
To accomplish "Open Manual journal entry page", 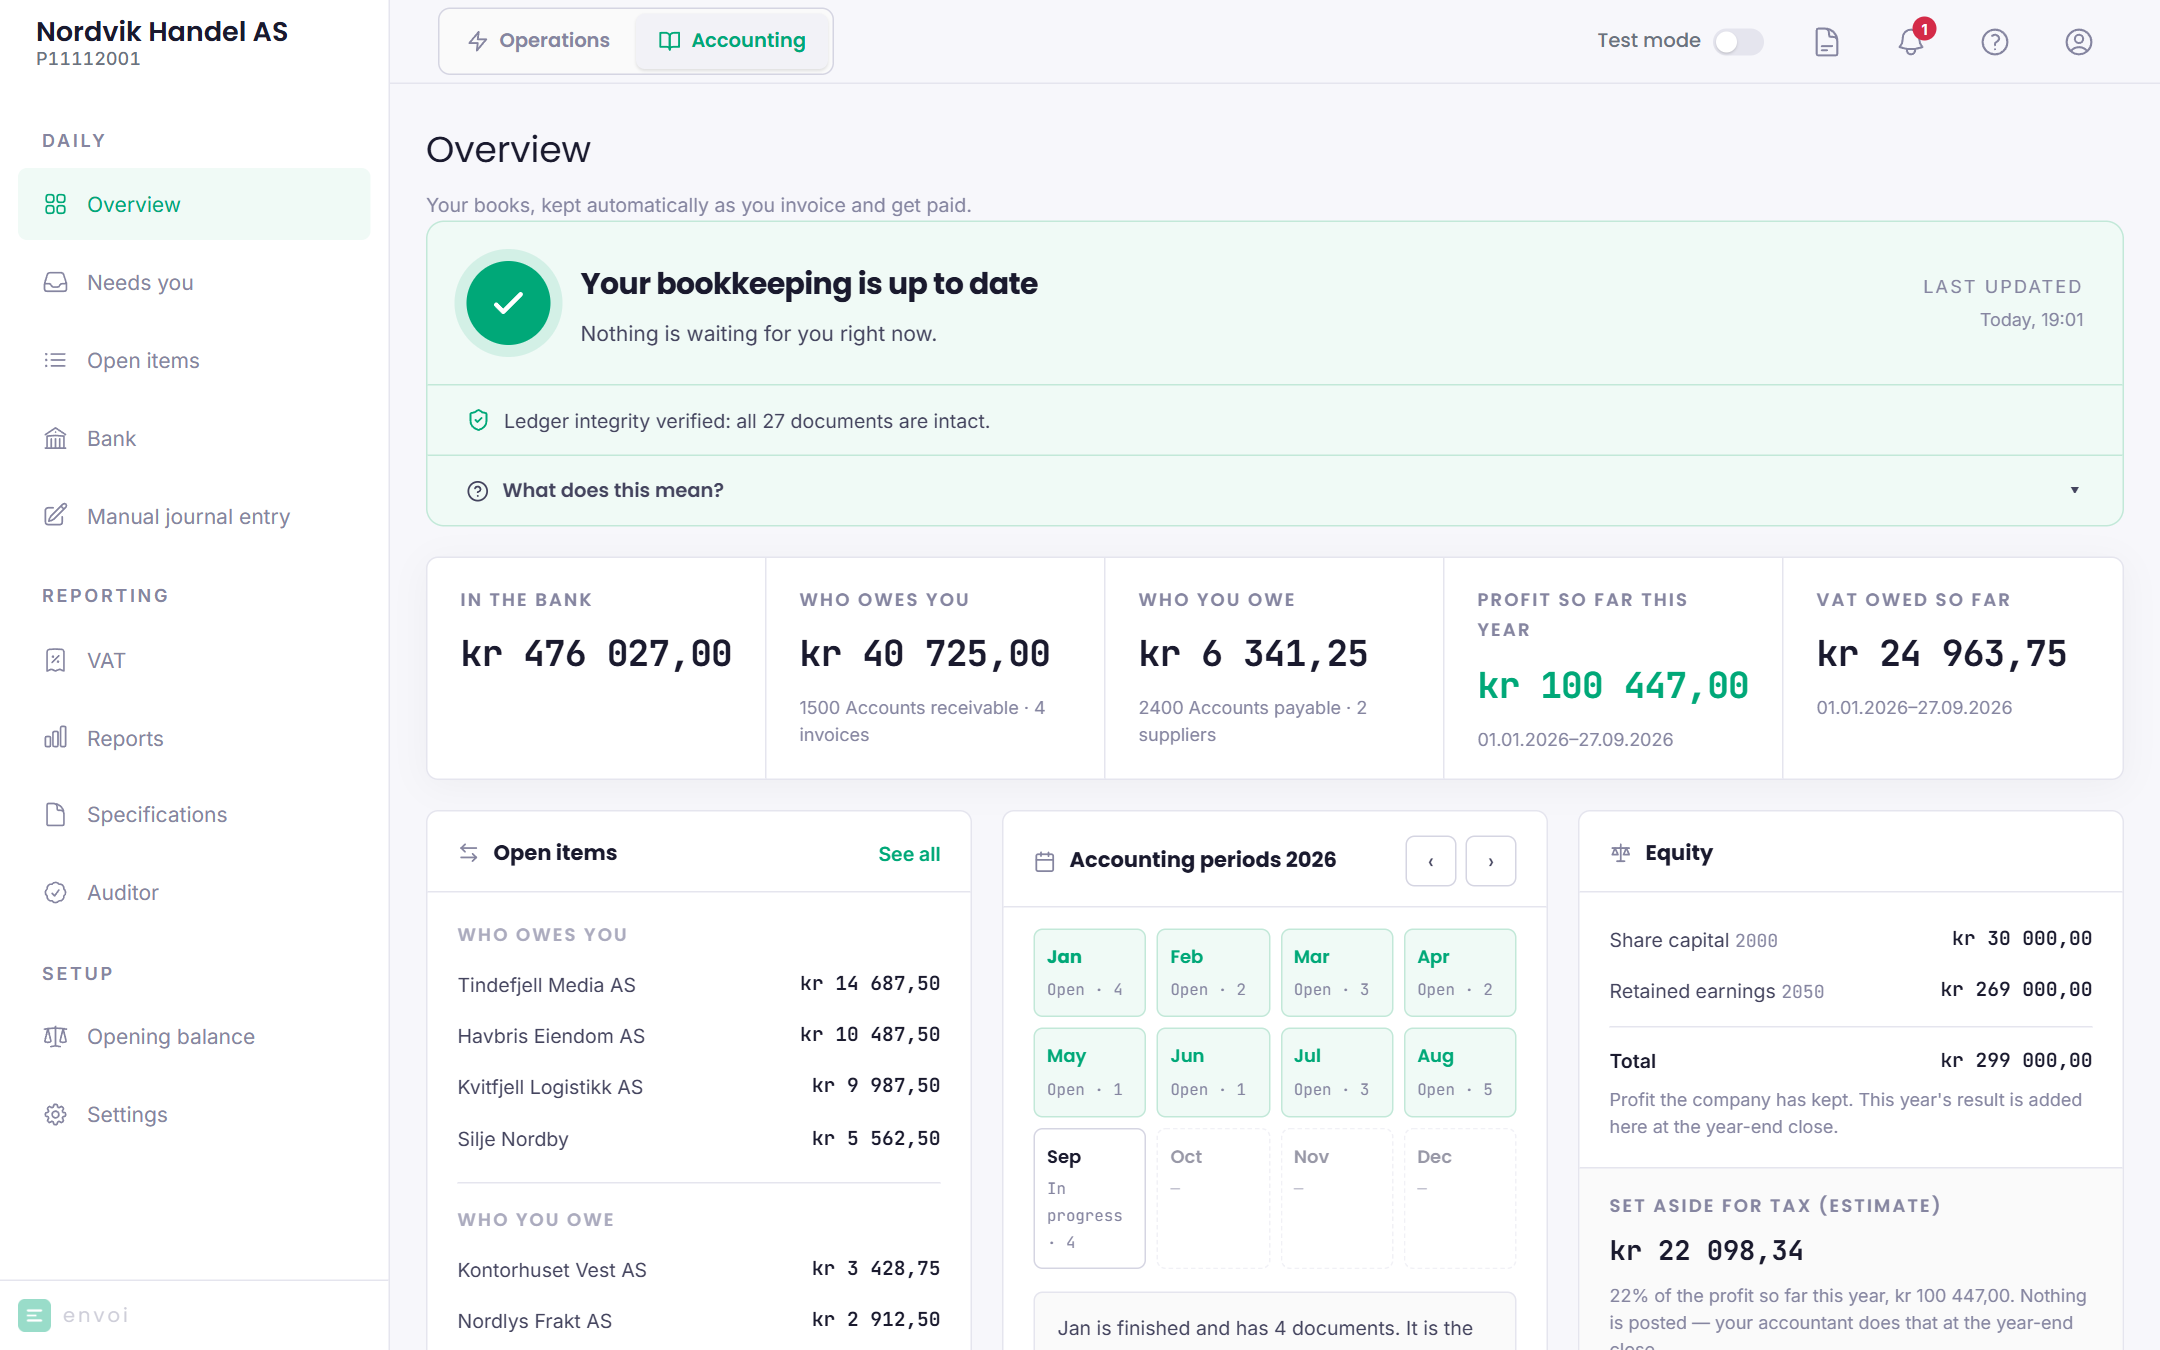I will pos(194,516).
